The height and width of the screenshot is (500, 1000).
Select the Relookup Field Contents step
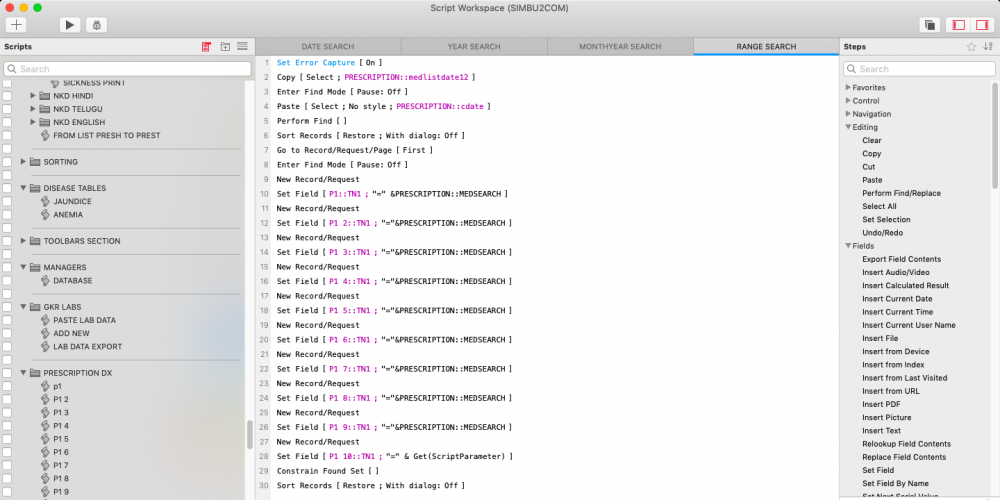pyautogui.click(x=906, y=444)
